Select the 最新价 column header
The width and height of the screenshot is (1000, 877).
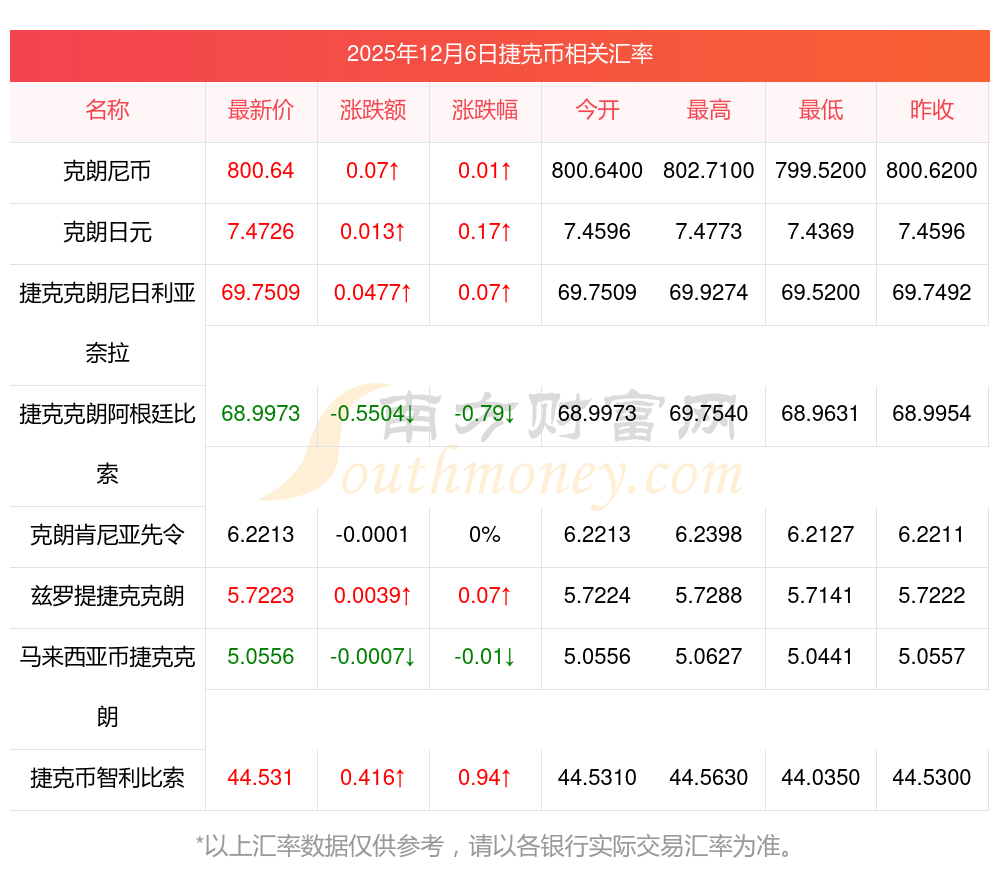[x=261, y=111]
